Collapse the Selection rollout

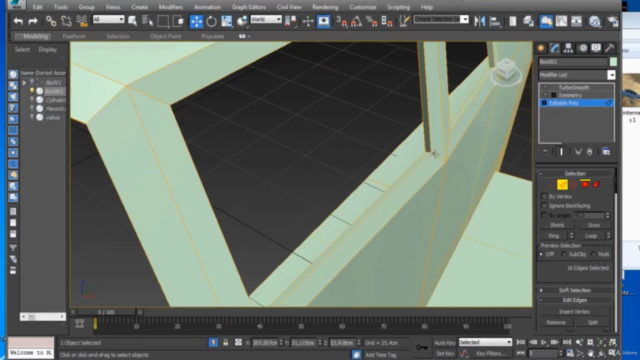(x=575, y=173)
